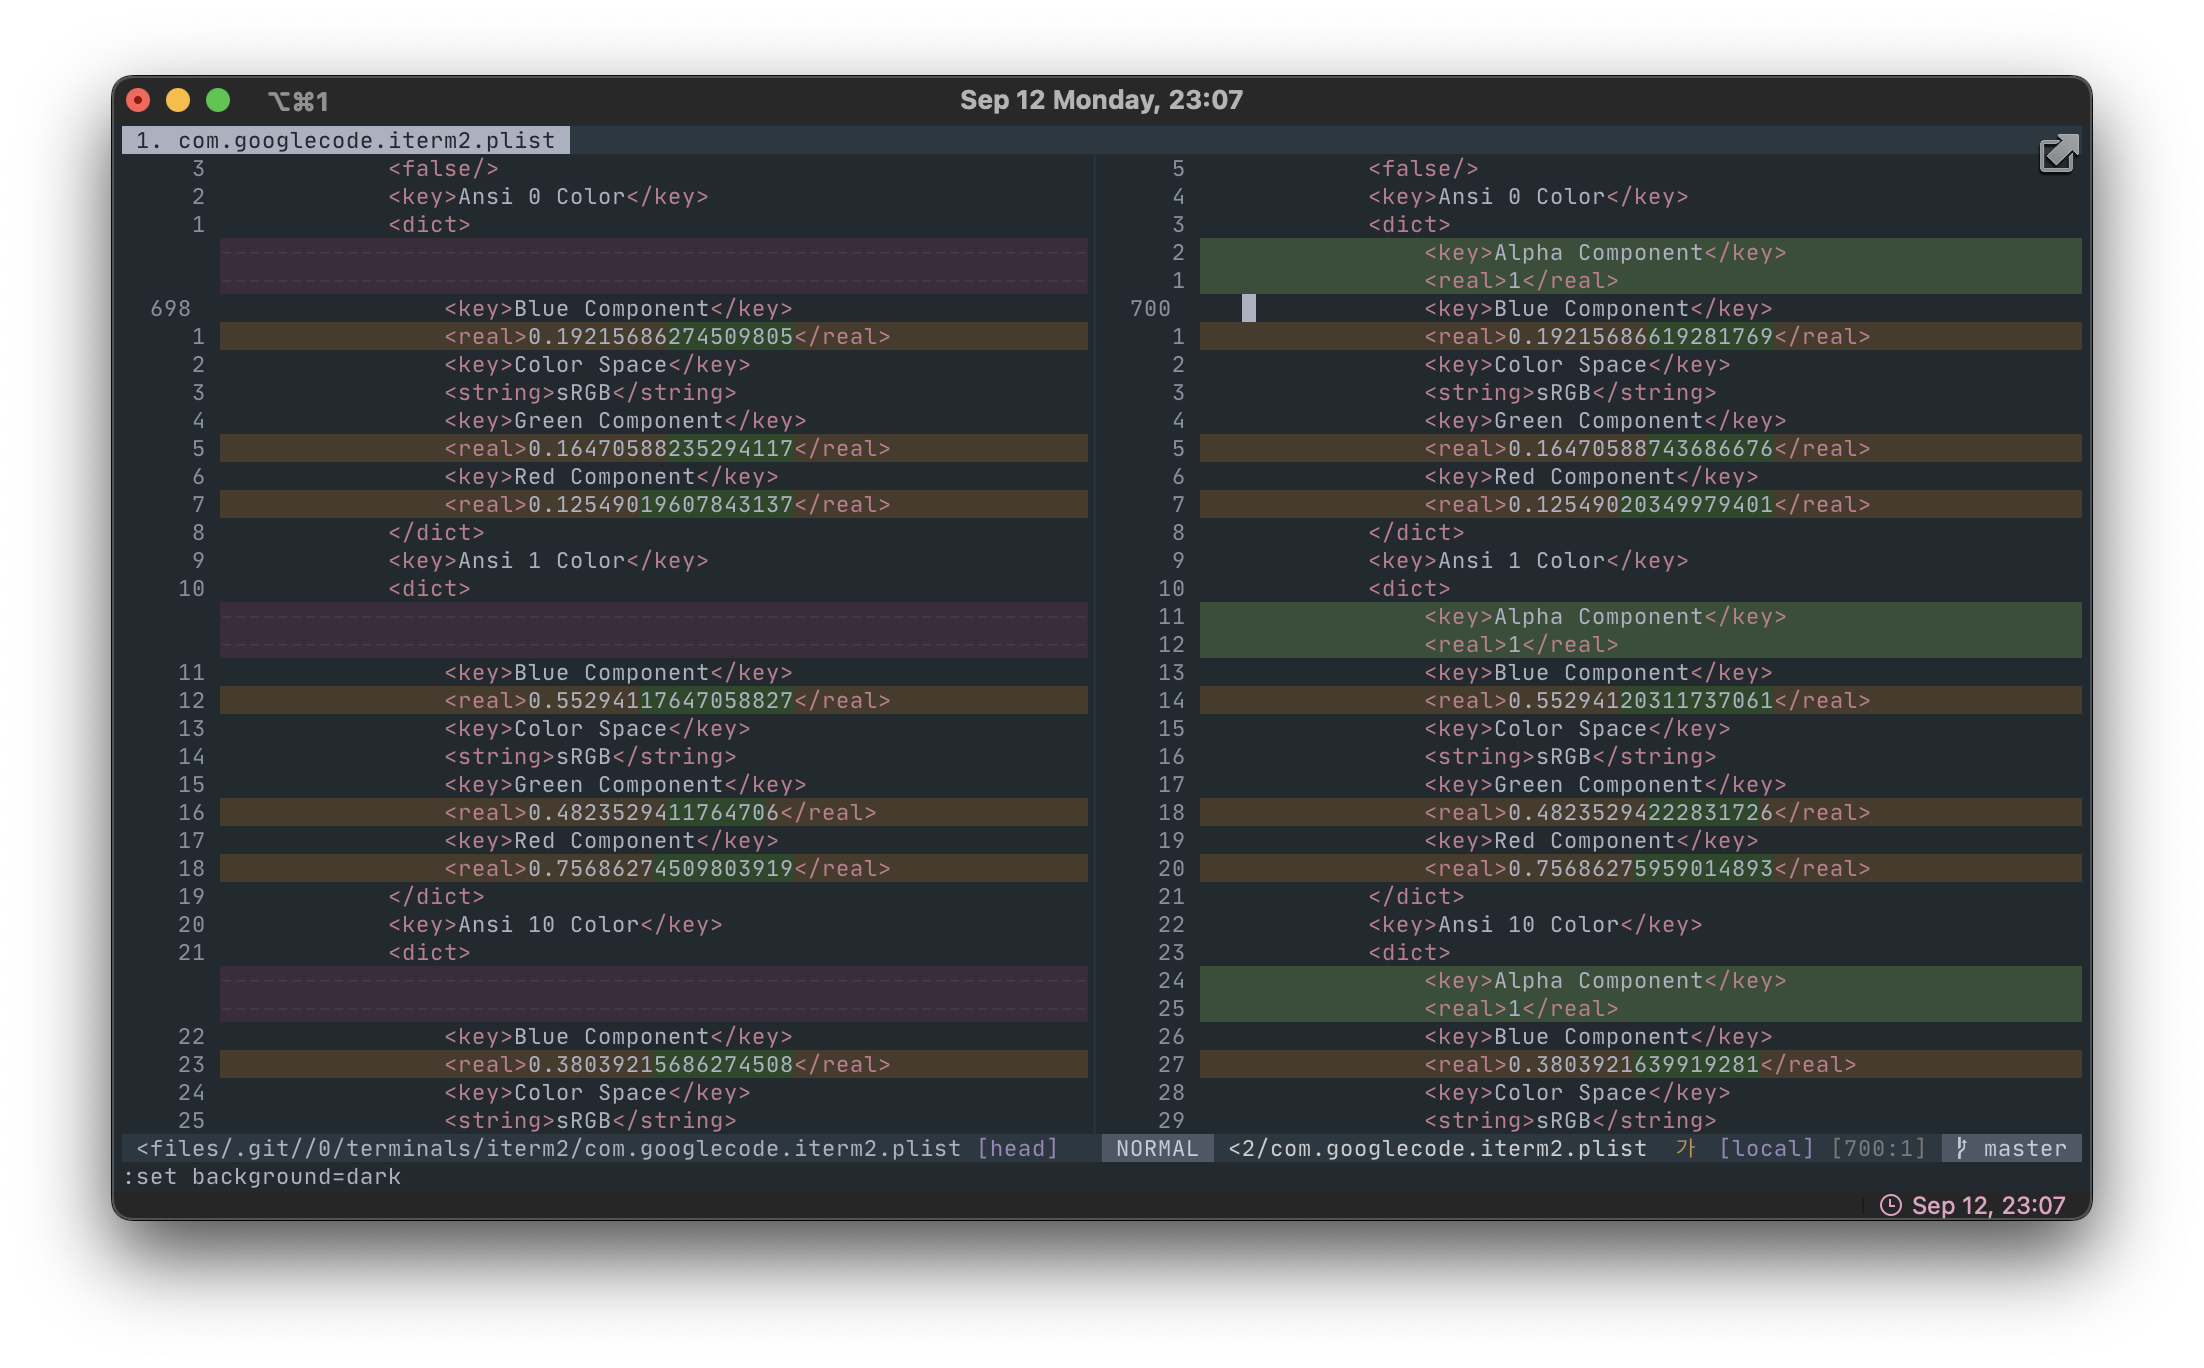
Task: Click the window title date text
Action: coord(1101,100)
